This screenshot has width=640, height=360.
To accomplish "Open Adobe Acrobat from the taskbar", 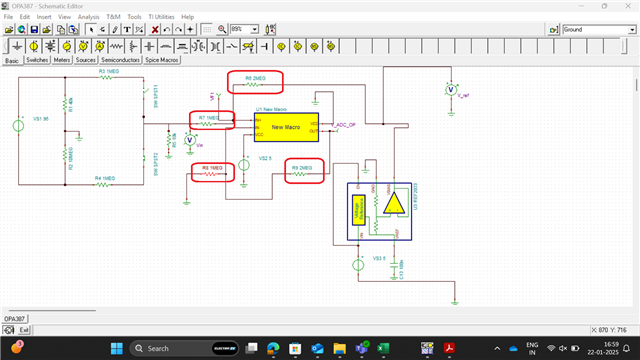I will [449, 348].
